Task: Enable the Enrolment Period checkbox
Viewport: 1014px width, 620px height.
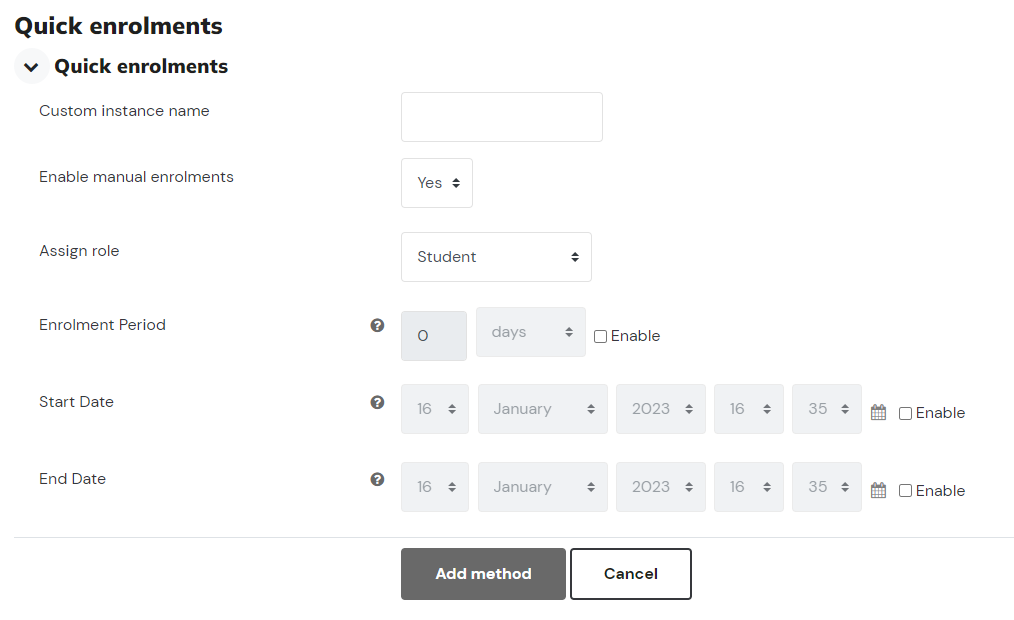Action: pos(600,336)
